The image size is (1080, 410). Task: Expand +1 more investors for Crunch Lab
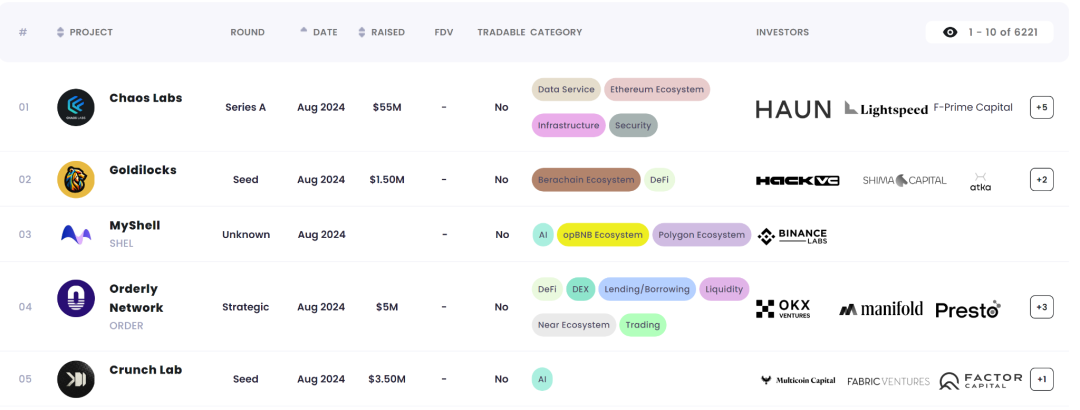click(1041, 379)
